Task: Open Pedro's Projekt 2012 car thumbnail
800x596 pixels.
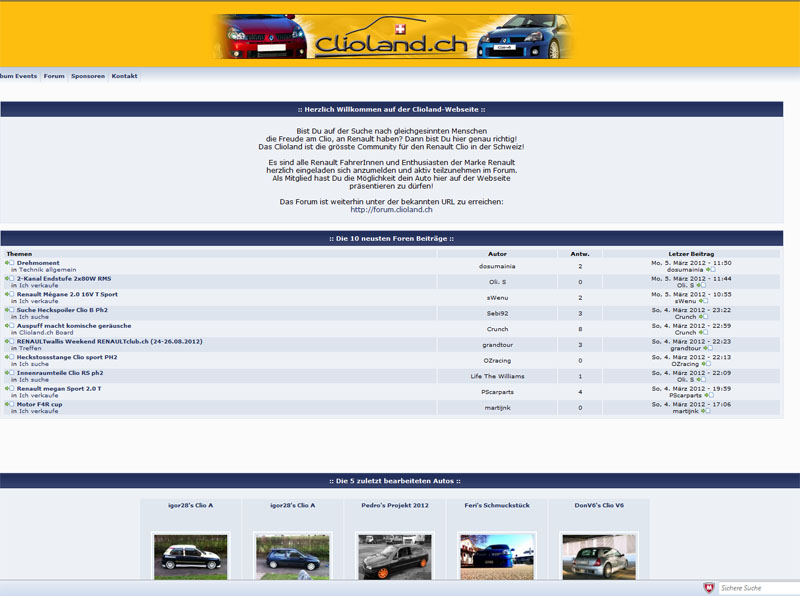Action: (x=395, y=557)
